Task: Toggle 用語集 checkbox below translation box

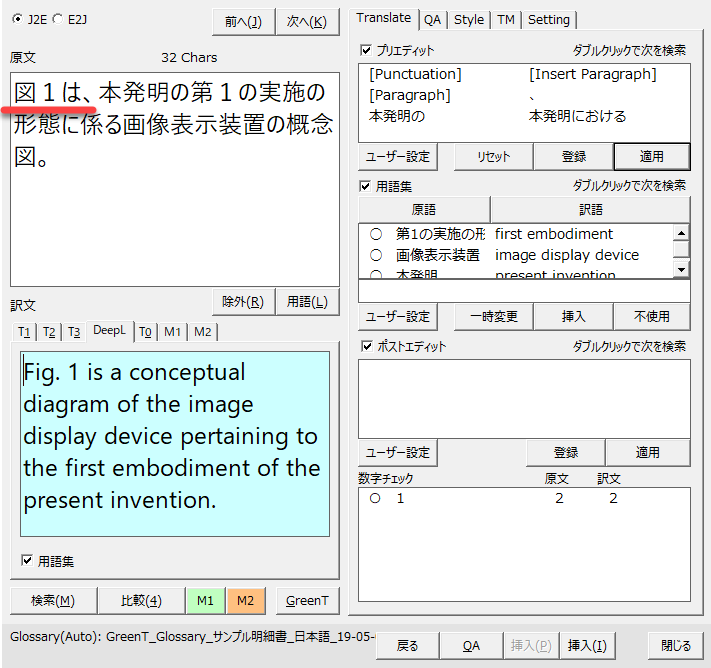Action: click(x=27, y=561)
